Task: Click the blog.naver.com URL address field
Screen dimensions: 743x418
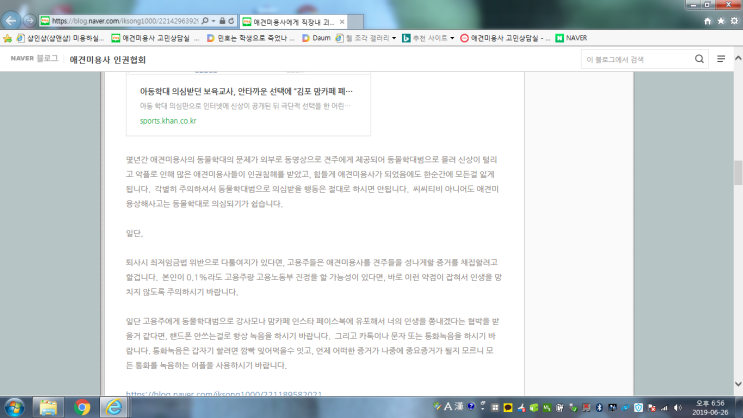Action: pyautogui.click(x=125, y=21)
